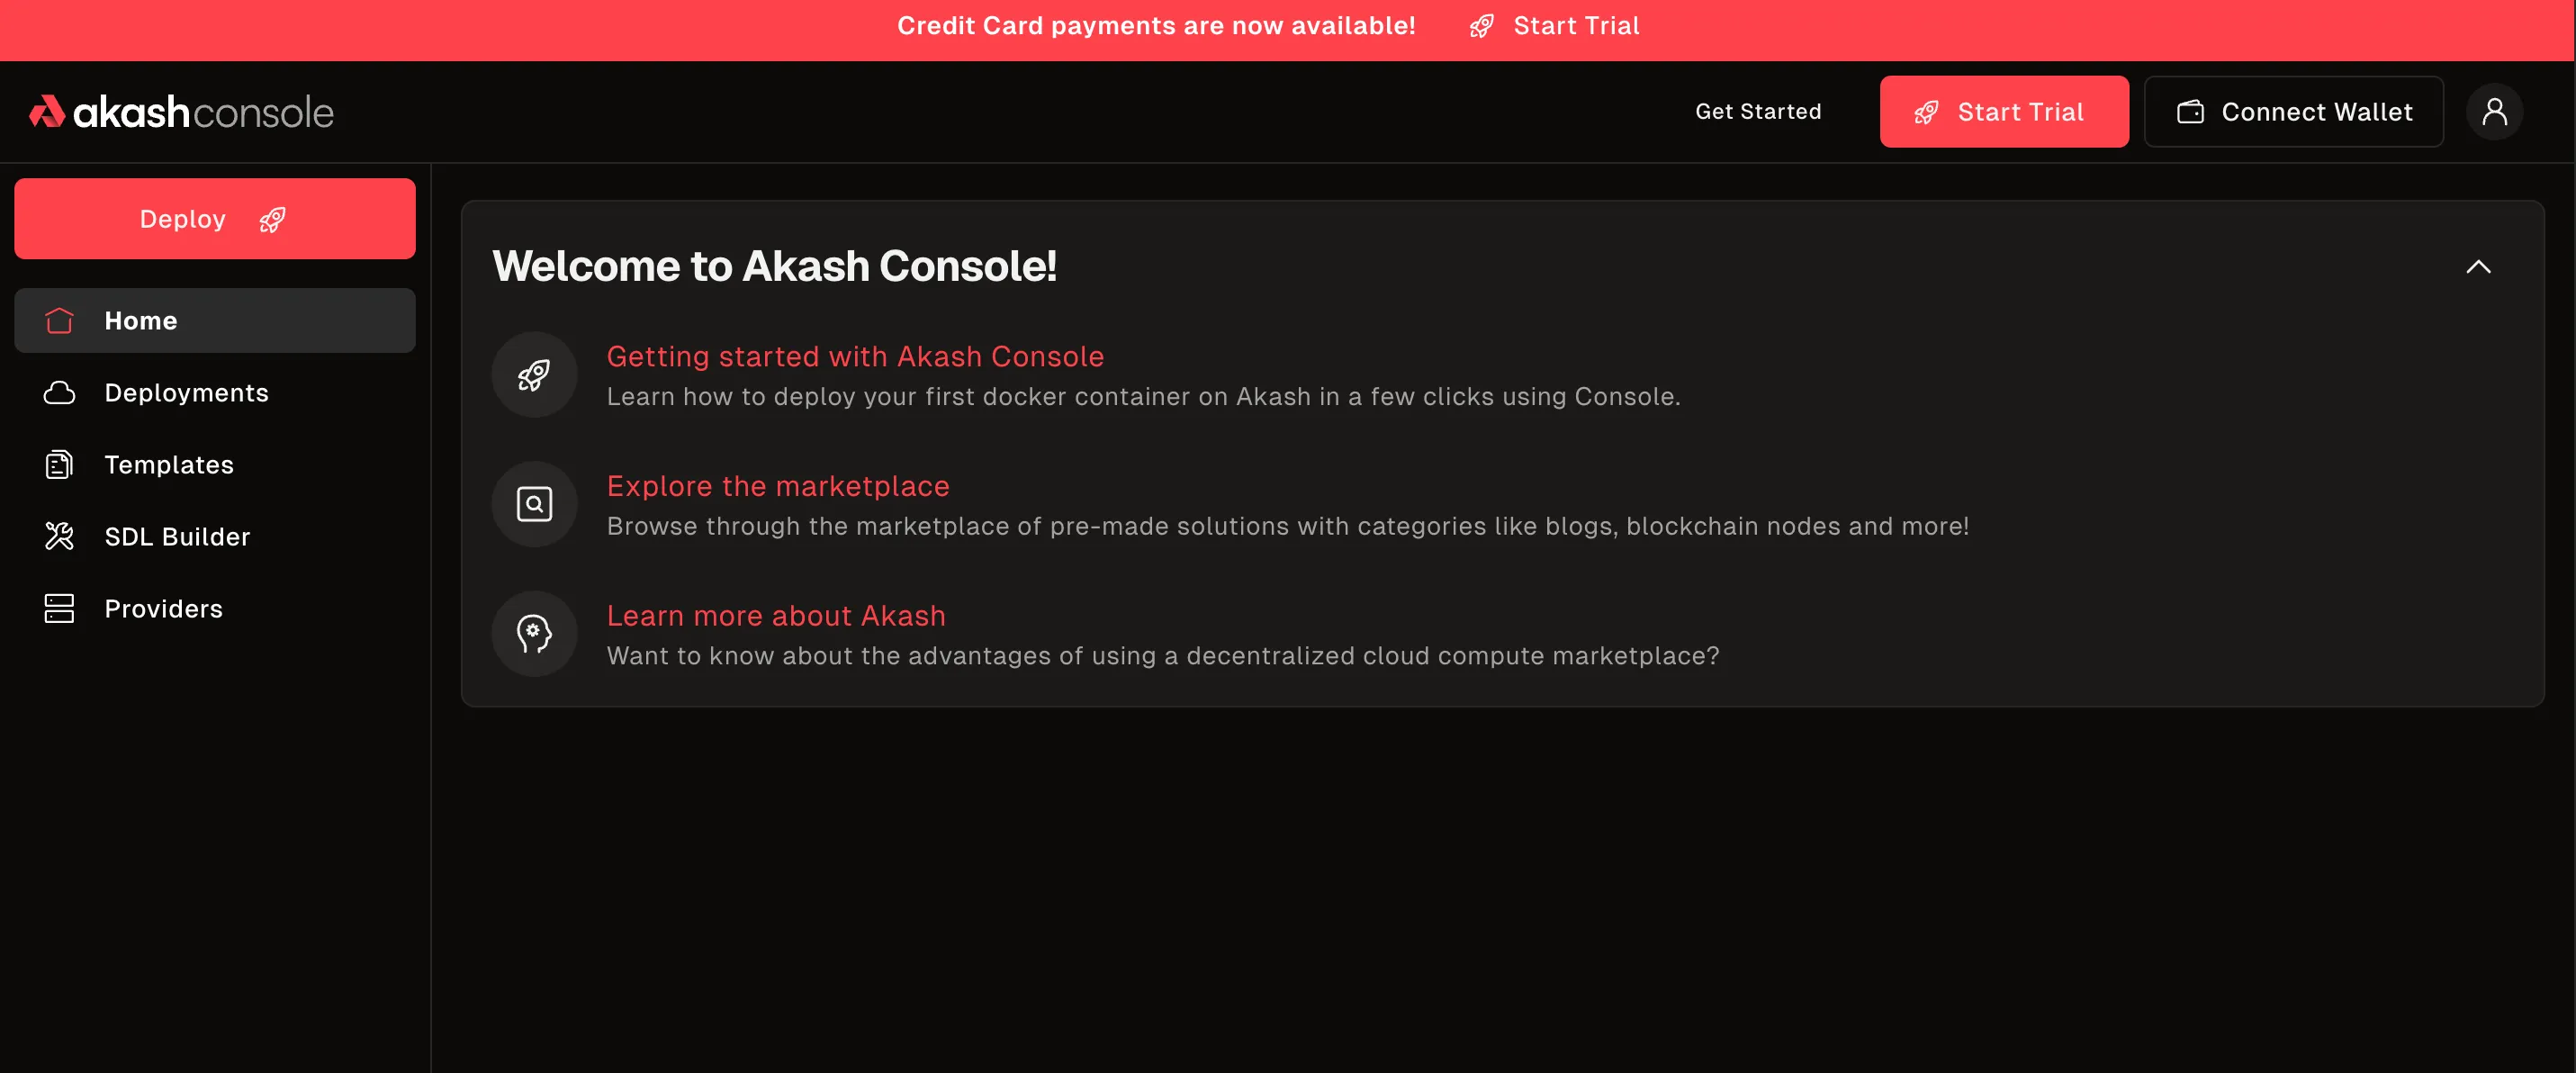Click the Connect Wallet button

[x=2293, y=112]
